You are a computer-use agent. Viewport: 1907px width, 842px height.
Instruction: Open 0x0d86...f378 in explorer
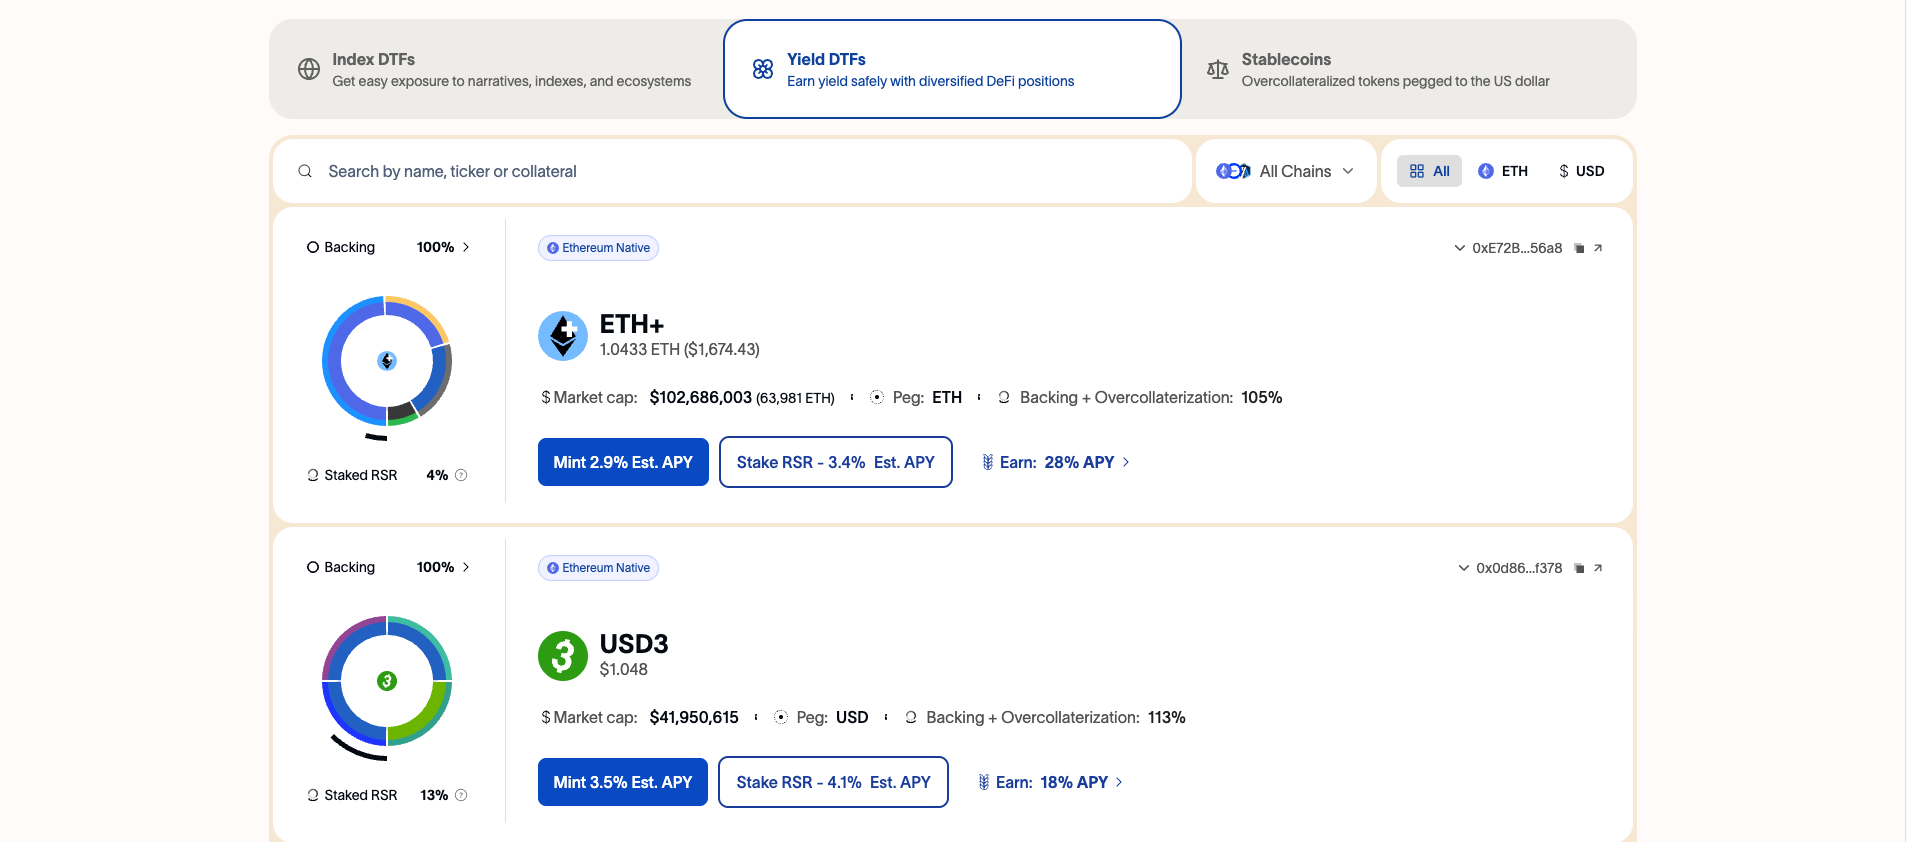pos(1598,568)
